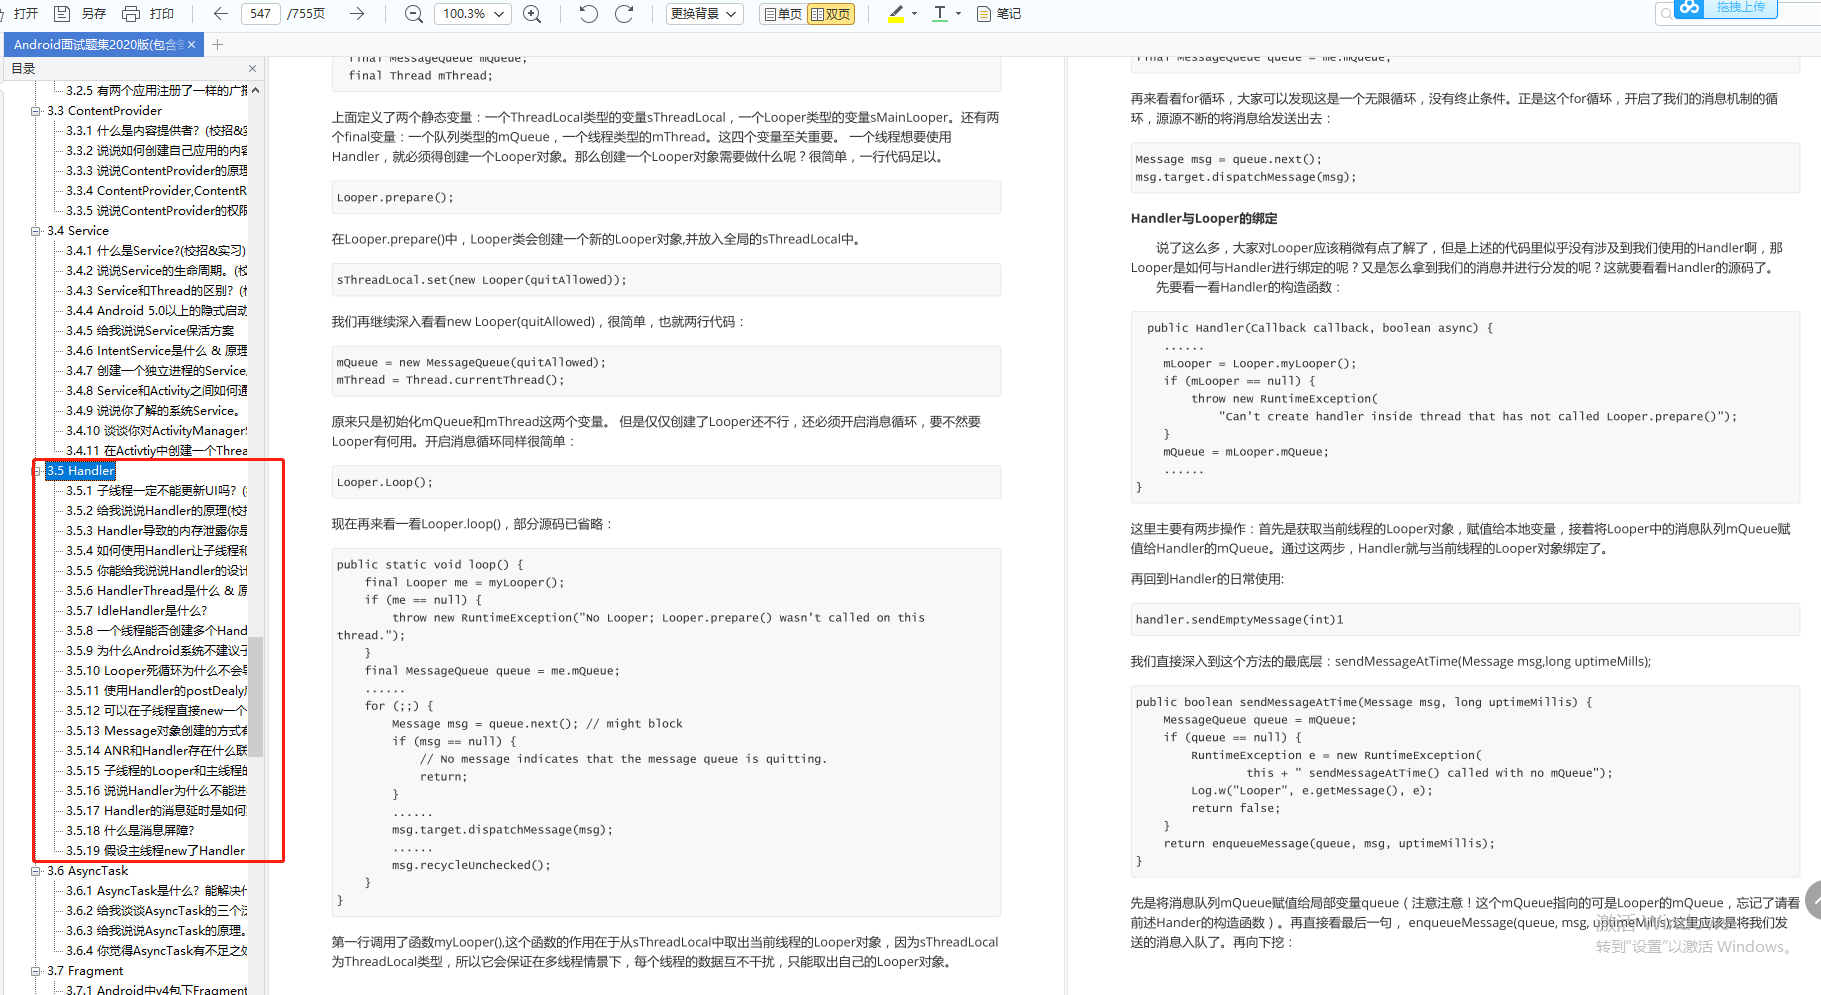Open outline entry 3.6.4 你觉得AsyncTask有不足之处
Viewport: 1821px width, 995px height.
click(157, 951)
